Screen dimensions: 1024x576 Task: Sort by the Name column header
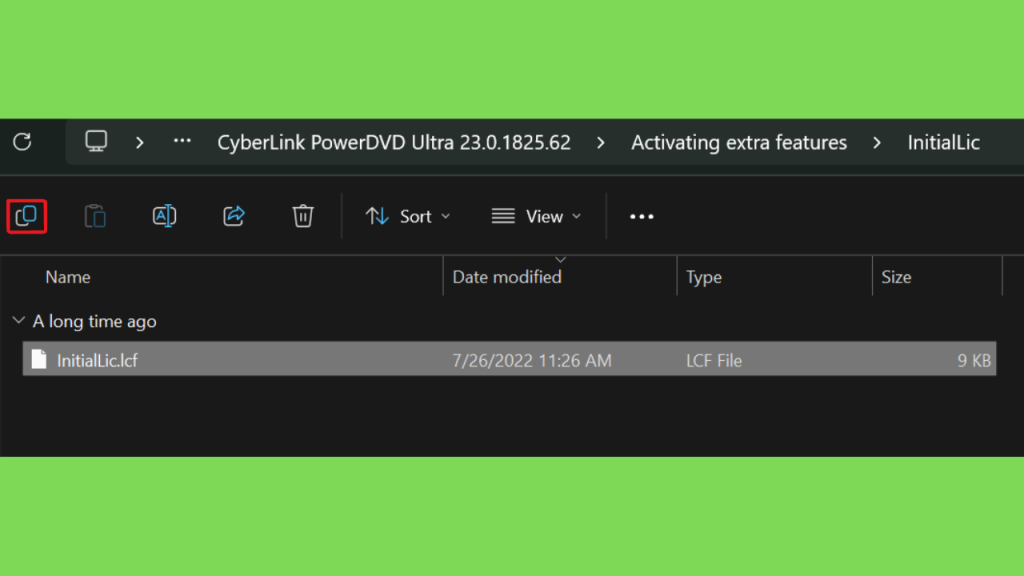68,277
